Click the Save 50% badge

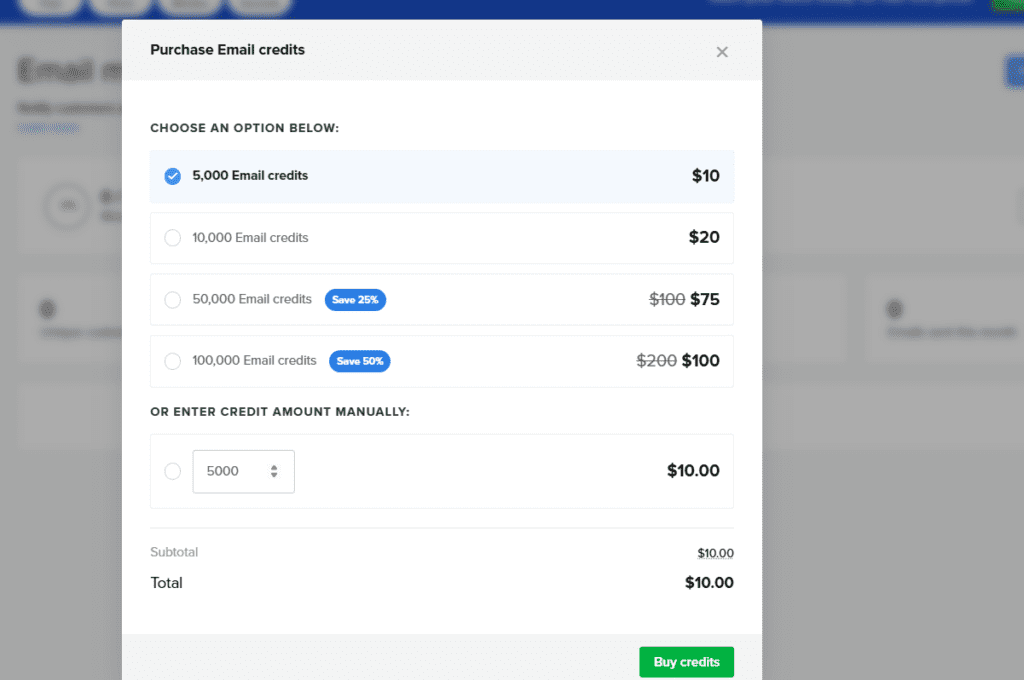click(x=360, y=361)
